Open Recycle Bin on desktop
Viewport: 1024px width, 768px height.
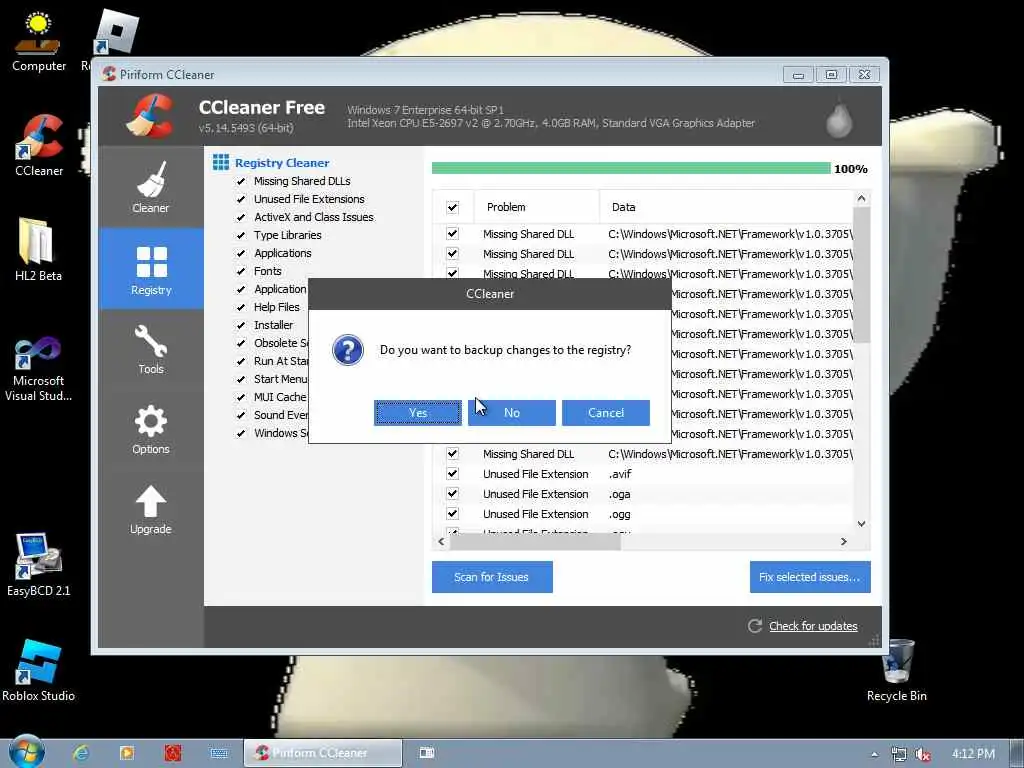[897, 670]
